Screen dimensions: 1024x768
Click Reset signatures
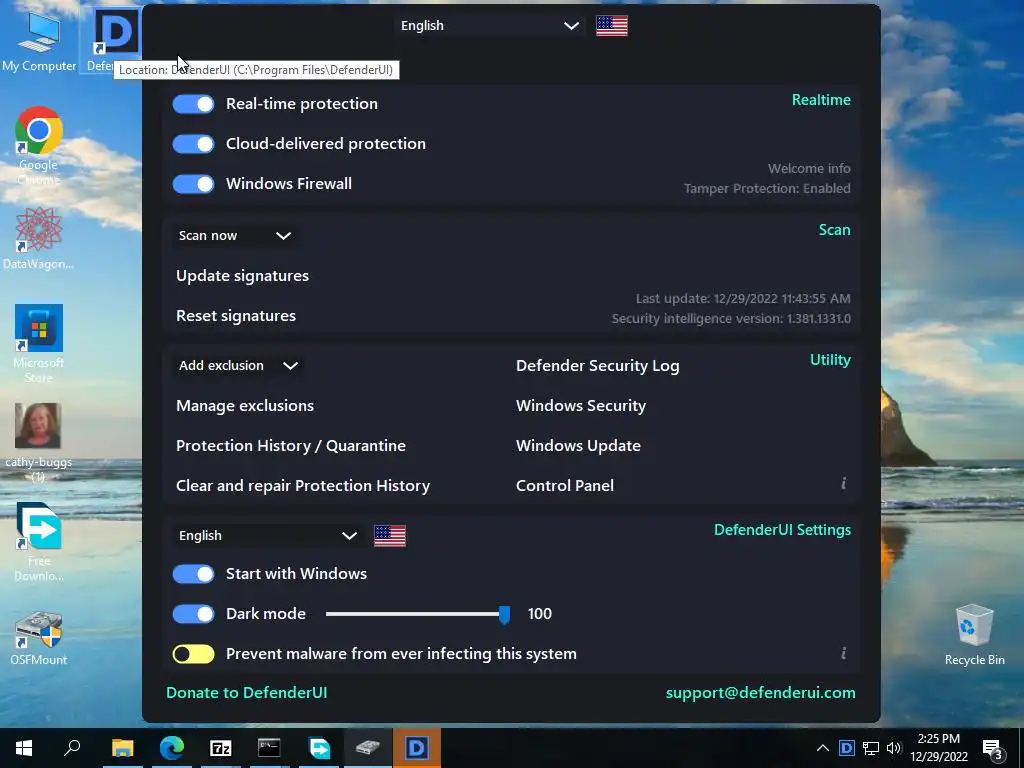point(236,315)
